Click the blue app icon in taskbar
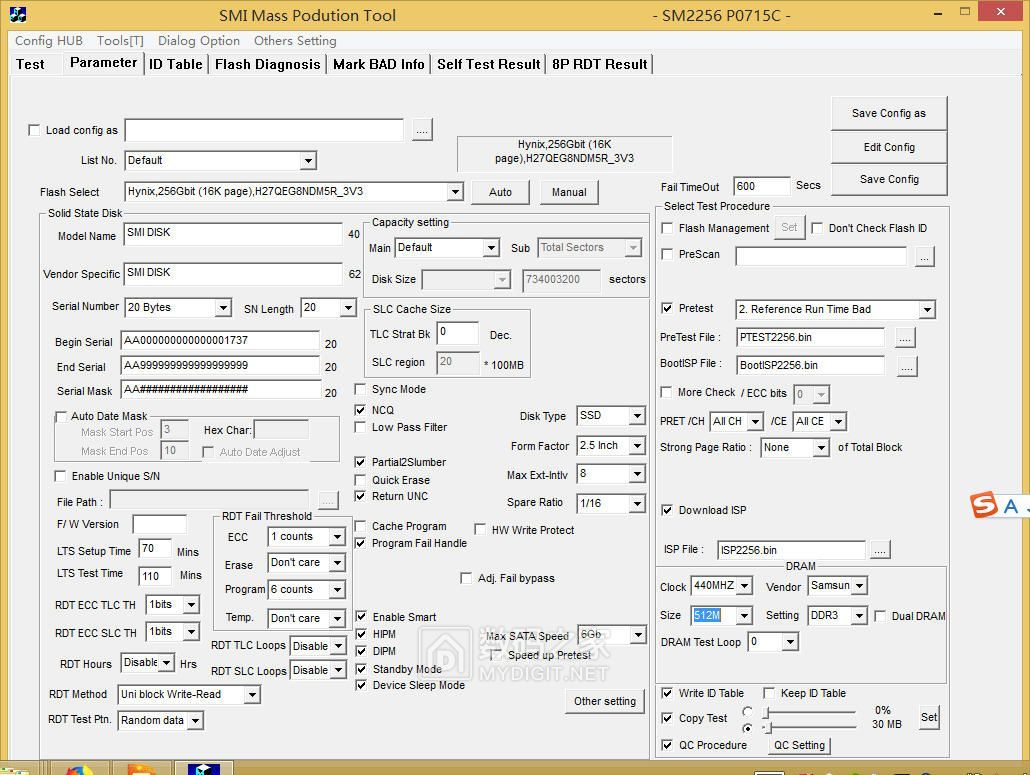Screen dimensions: 1030x775 [x=204, y=769]
